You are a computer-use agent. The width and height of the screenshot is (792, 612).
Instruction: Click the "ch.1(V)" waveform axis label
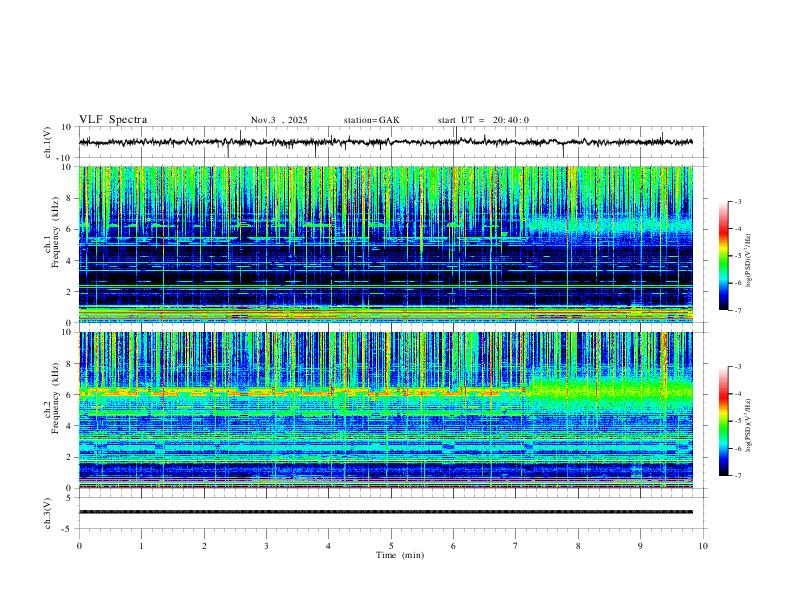pos(48,142)
